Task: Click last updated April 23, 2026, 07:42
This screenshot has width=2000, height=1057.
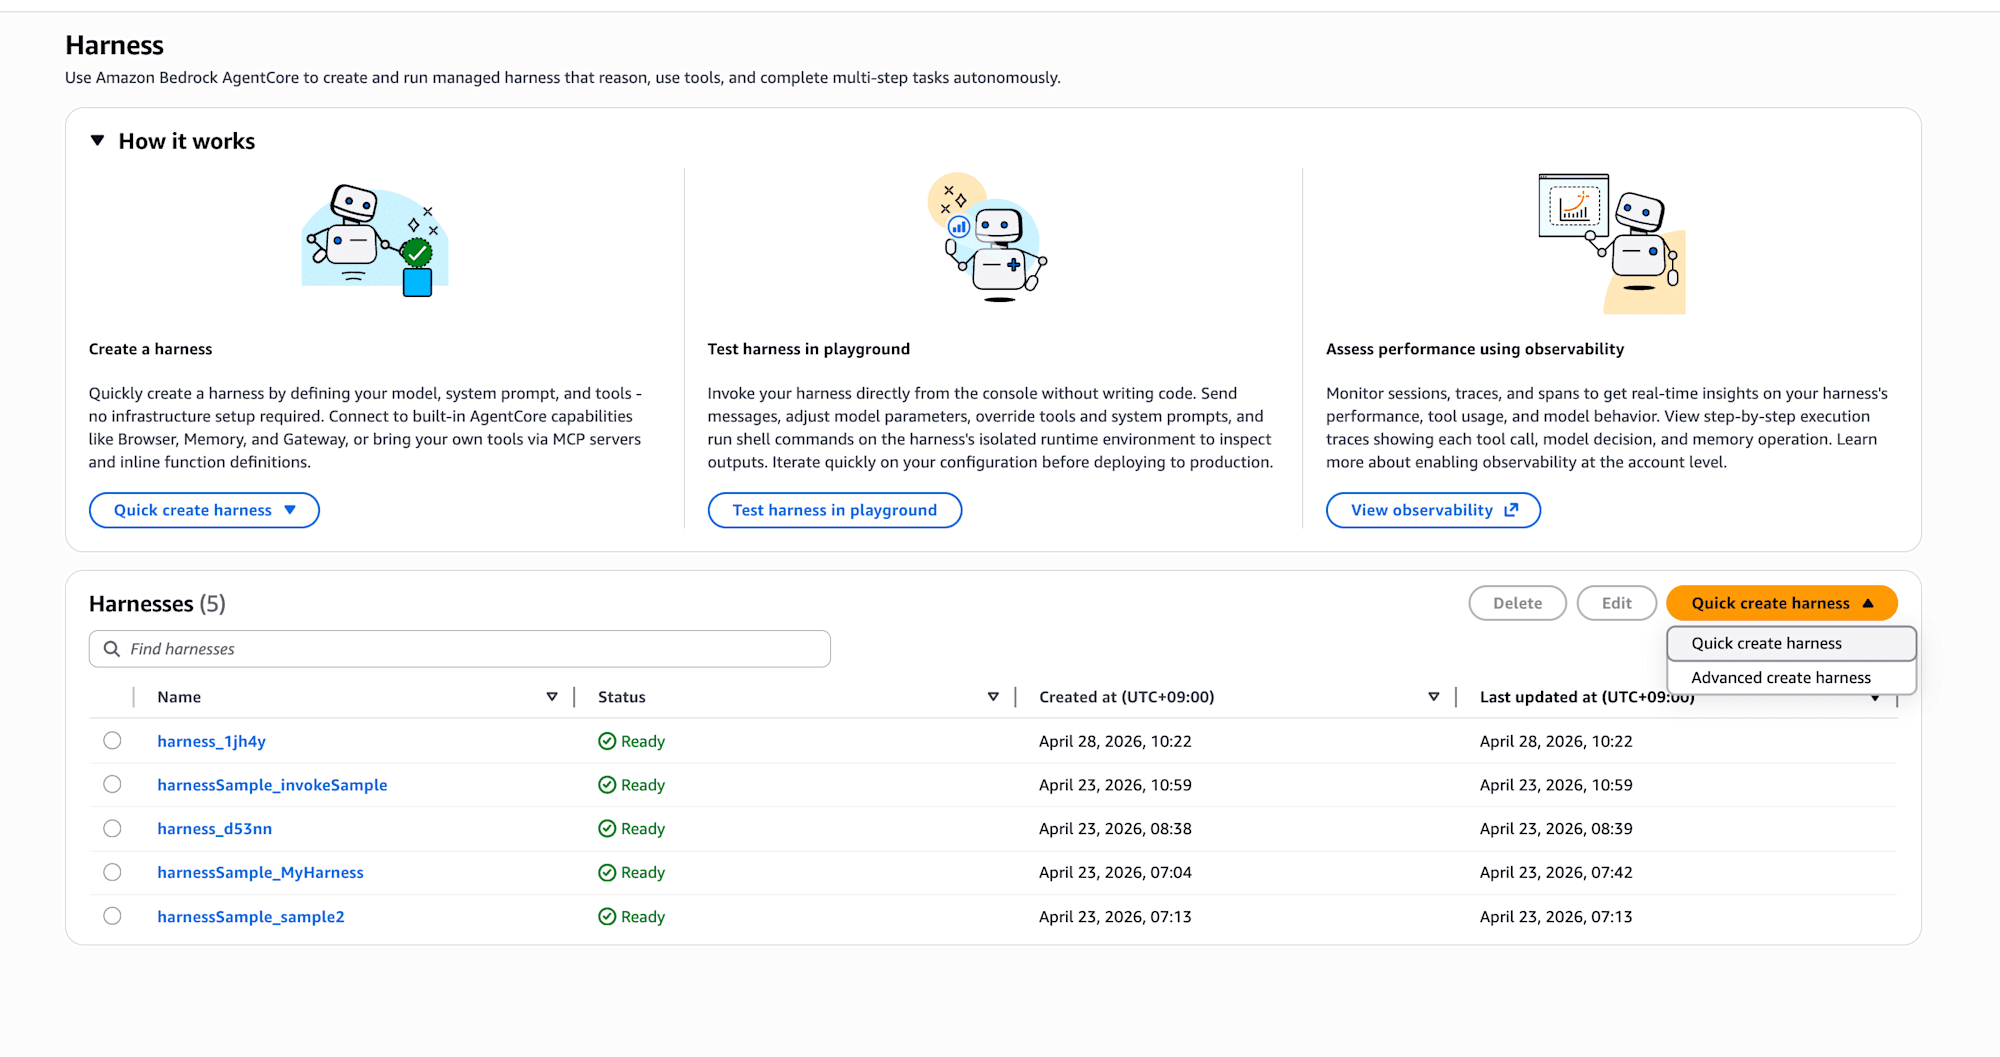Action: pyautogui.click(x=1556, y=872)
